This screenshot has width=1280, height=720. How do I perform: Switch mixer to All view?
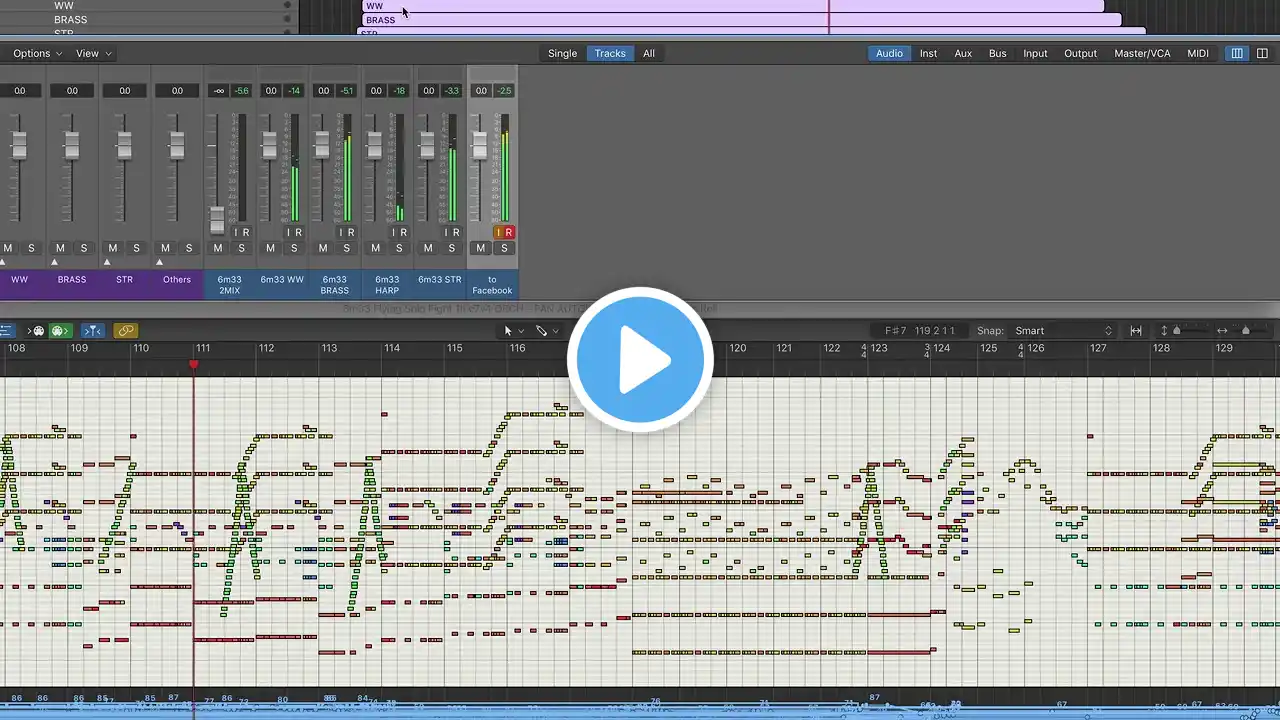coord(649,53)
